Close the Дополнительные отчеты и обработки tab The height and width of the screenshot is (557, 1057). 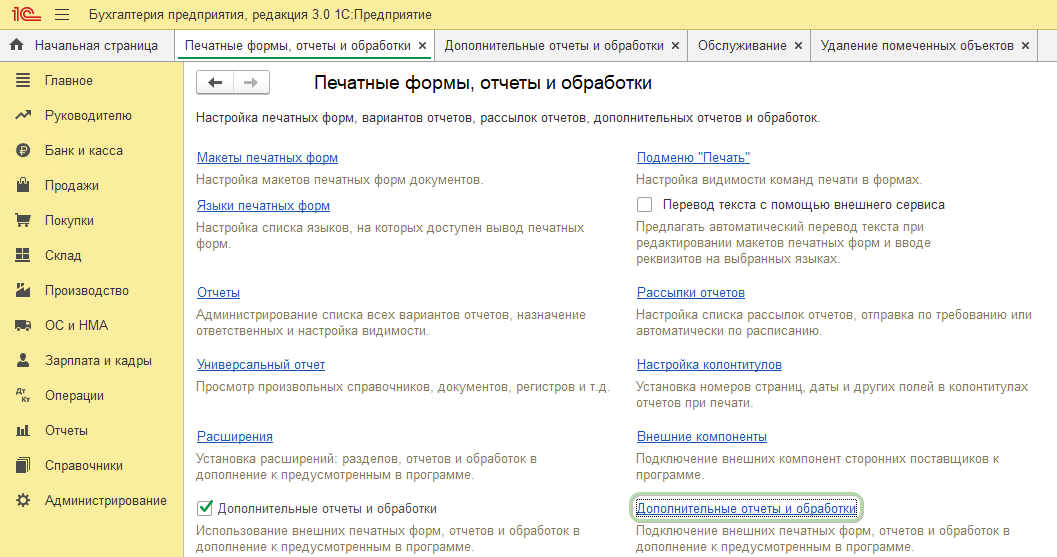point(675,46)
